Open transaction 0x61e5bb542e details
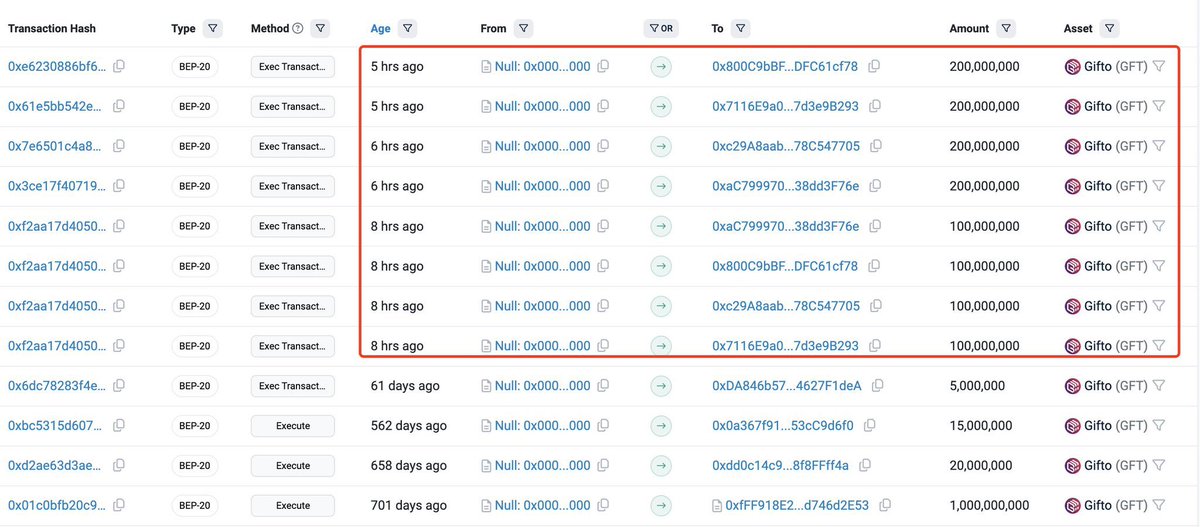 (56, 106)
